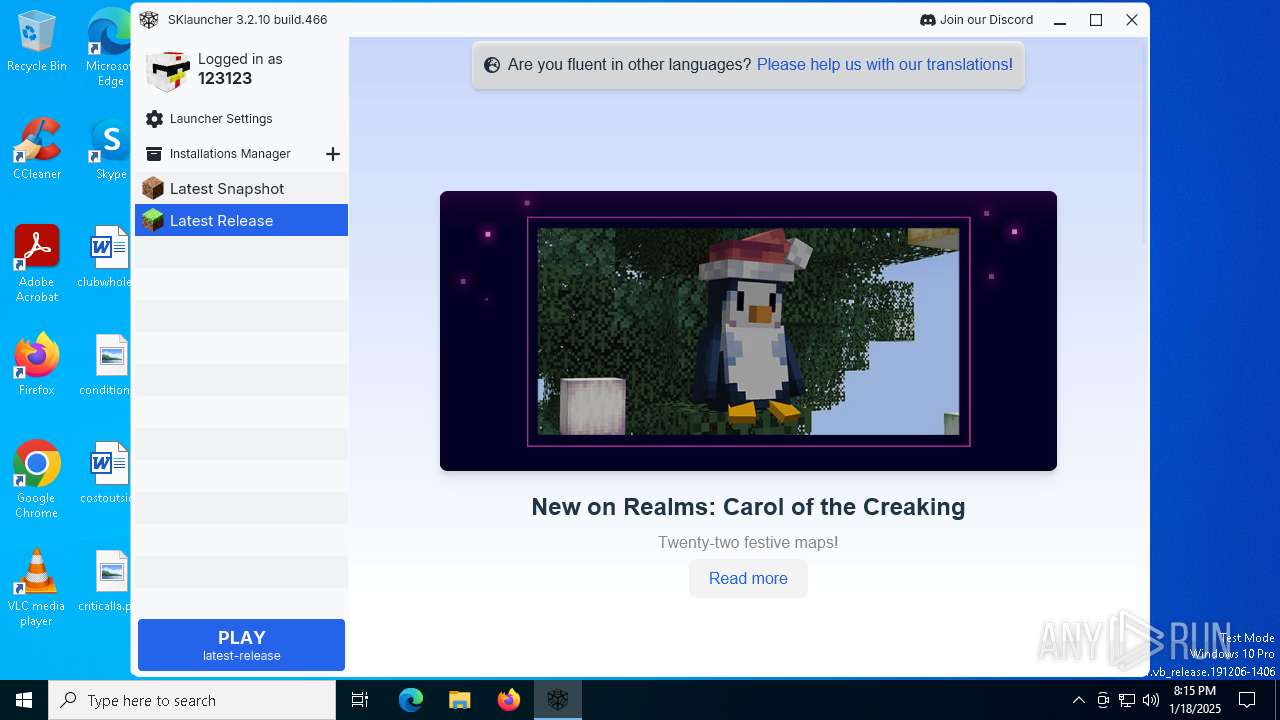The width and height of the screenshot is (1280, 720).
Task: Open Launcher Settings gear icon
Action: [154, 119]
